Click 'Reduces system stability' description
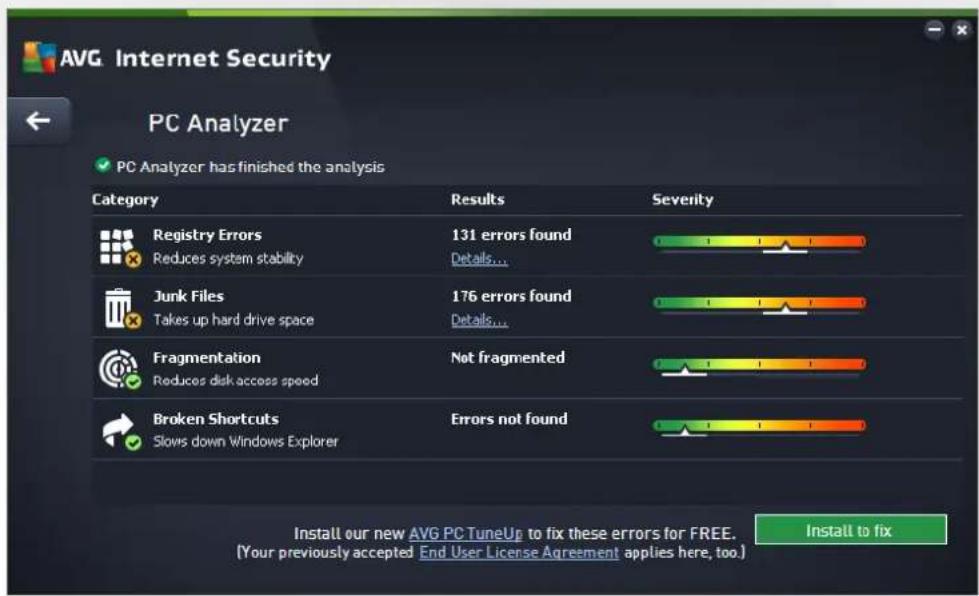979x596 pixels. point(228,258)
